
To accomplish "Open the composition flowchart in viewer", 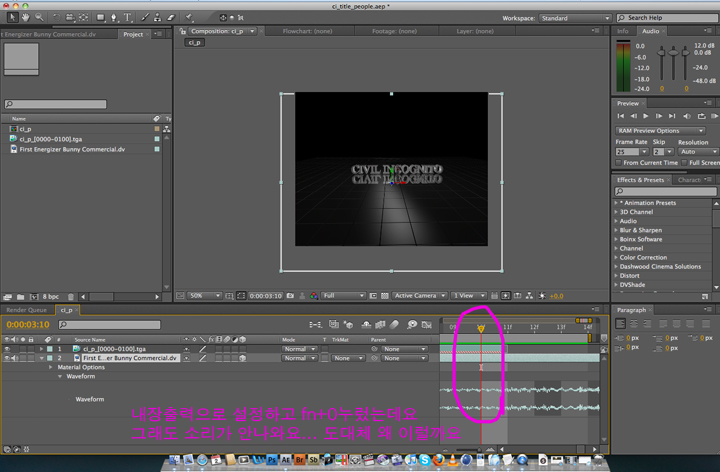I will click(529, 296).
